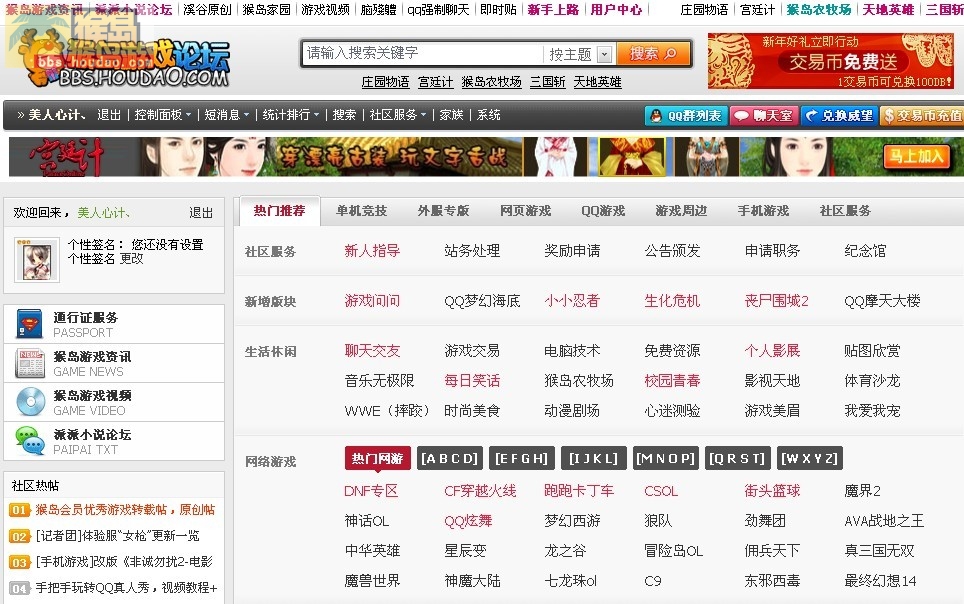964x604 pixels.
Task: Open the 站务处理 forum link
Action: 472,251
